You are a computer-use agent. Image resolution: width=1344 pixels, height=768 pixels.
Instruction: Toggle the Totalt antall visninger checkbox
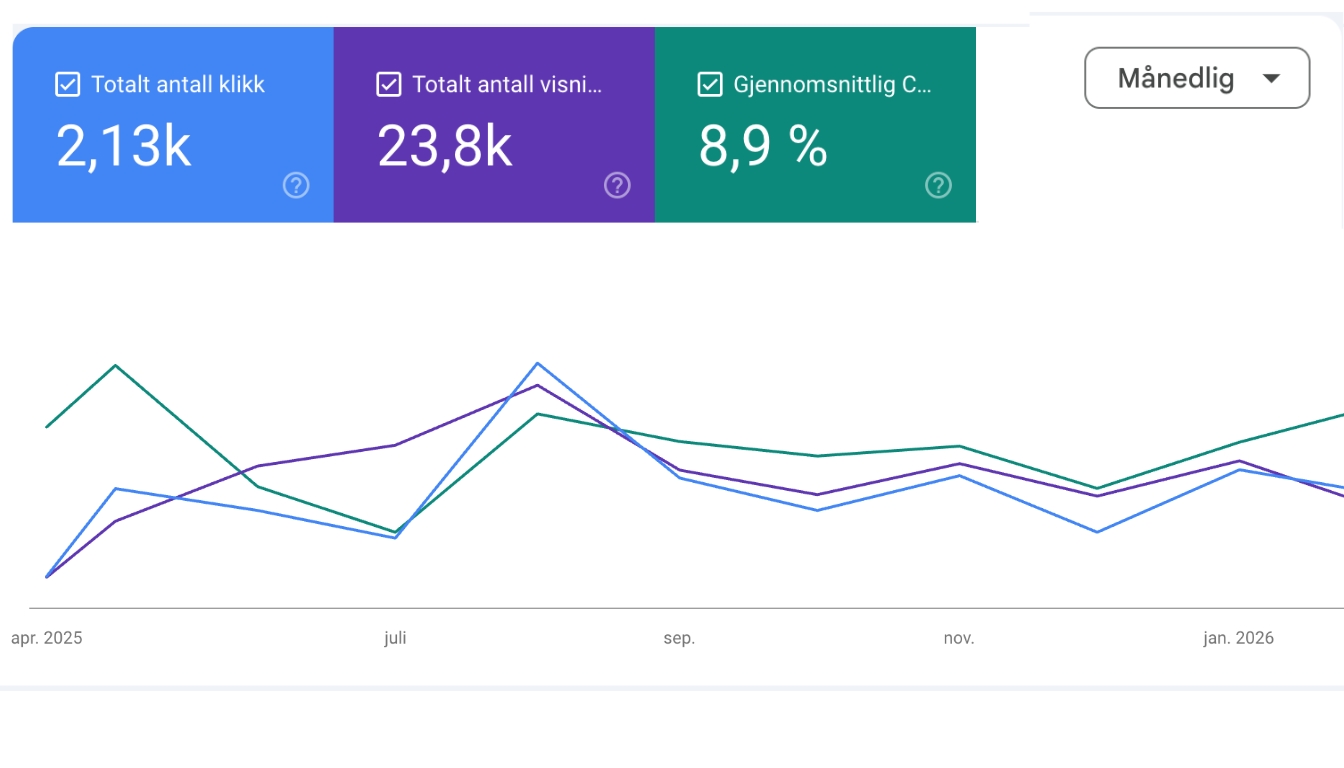click(x=388, y=85)
